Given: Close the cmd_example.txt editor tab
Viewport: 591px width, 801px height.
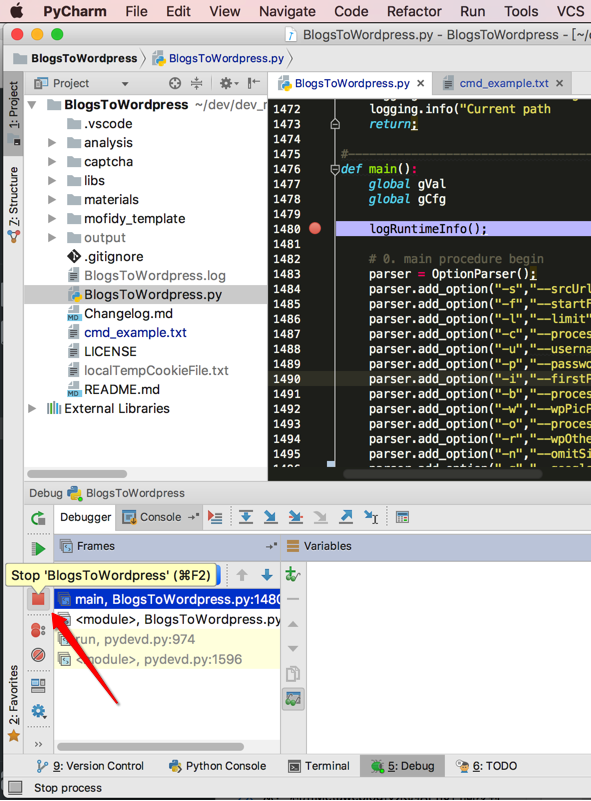Looking at the screenshot, I should [x=560, y=83].
